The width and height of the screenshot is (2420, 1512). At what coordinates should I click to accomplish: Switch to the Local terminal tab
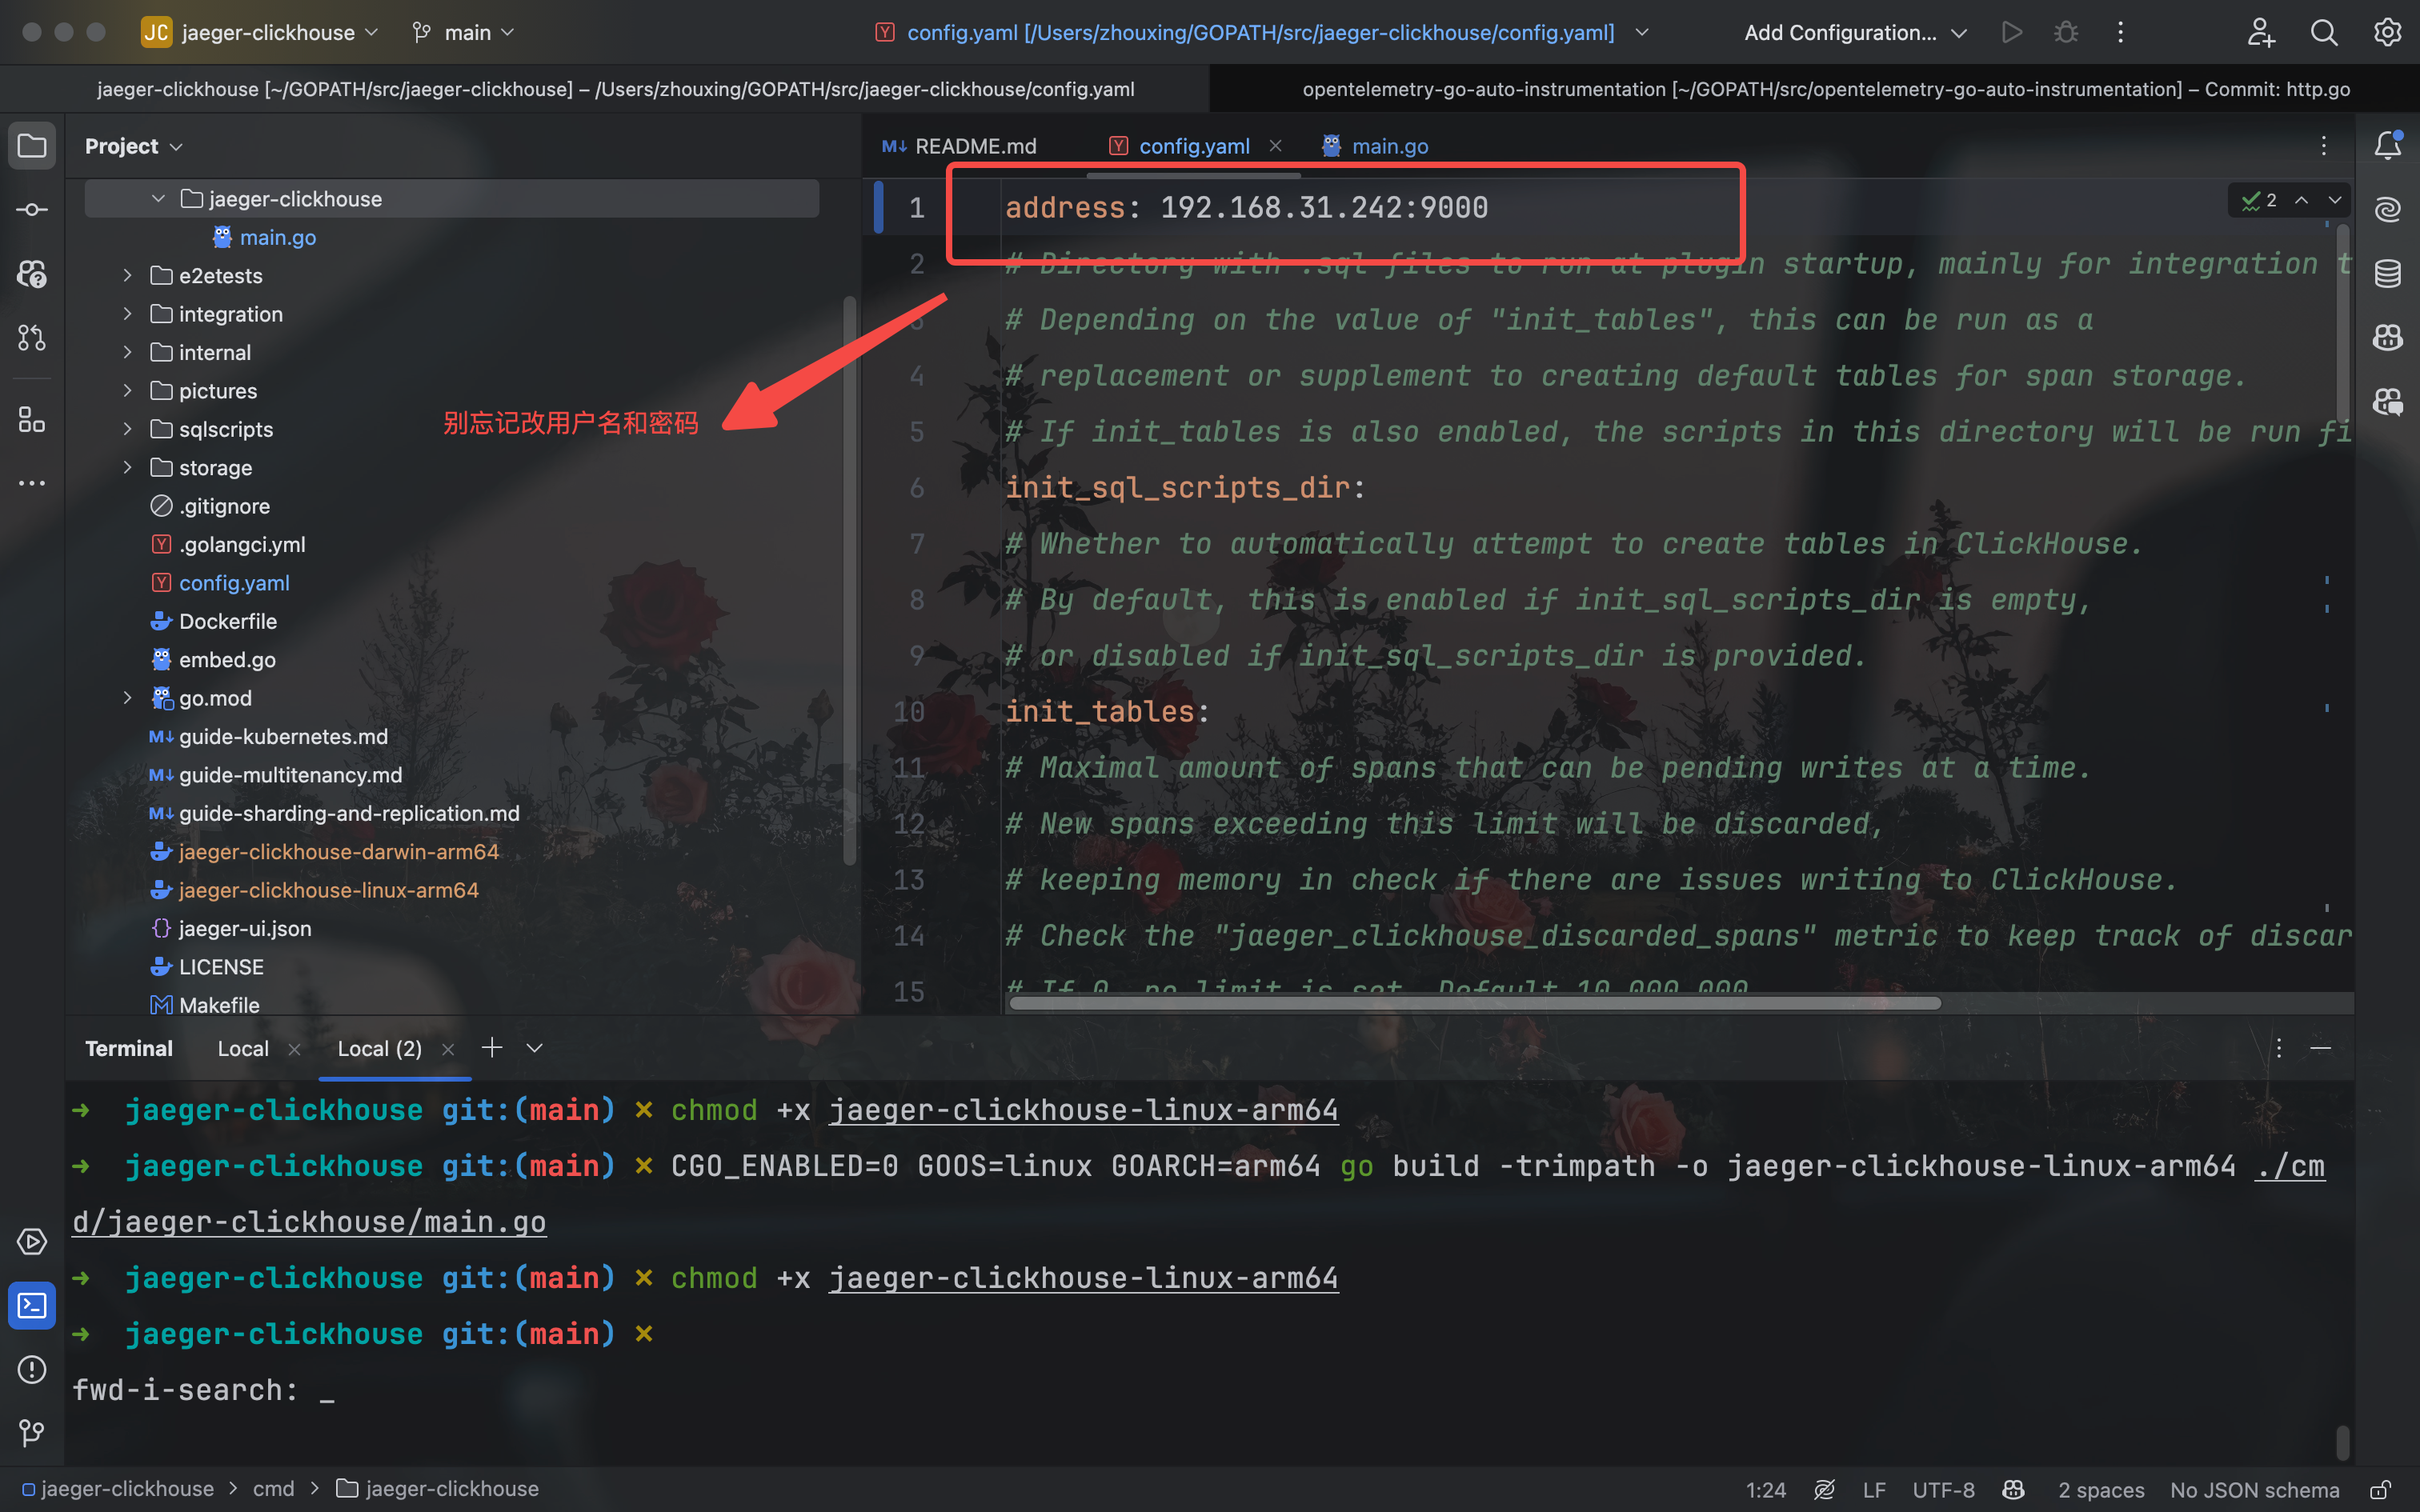[x=243, y=1048]
